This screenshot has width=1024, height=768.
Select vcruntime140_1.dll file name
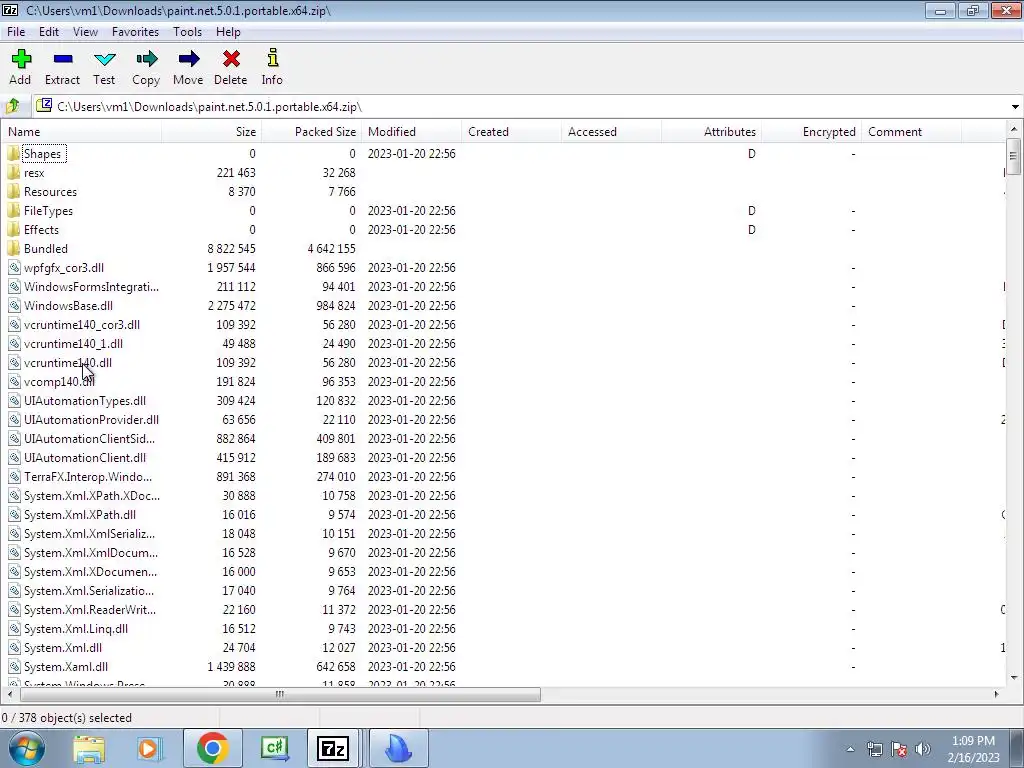[73, 344]
